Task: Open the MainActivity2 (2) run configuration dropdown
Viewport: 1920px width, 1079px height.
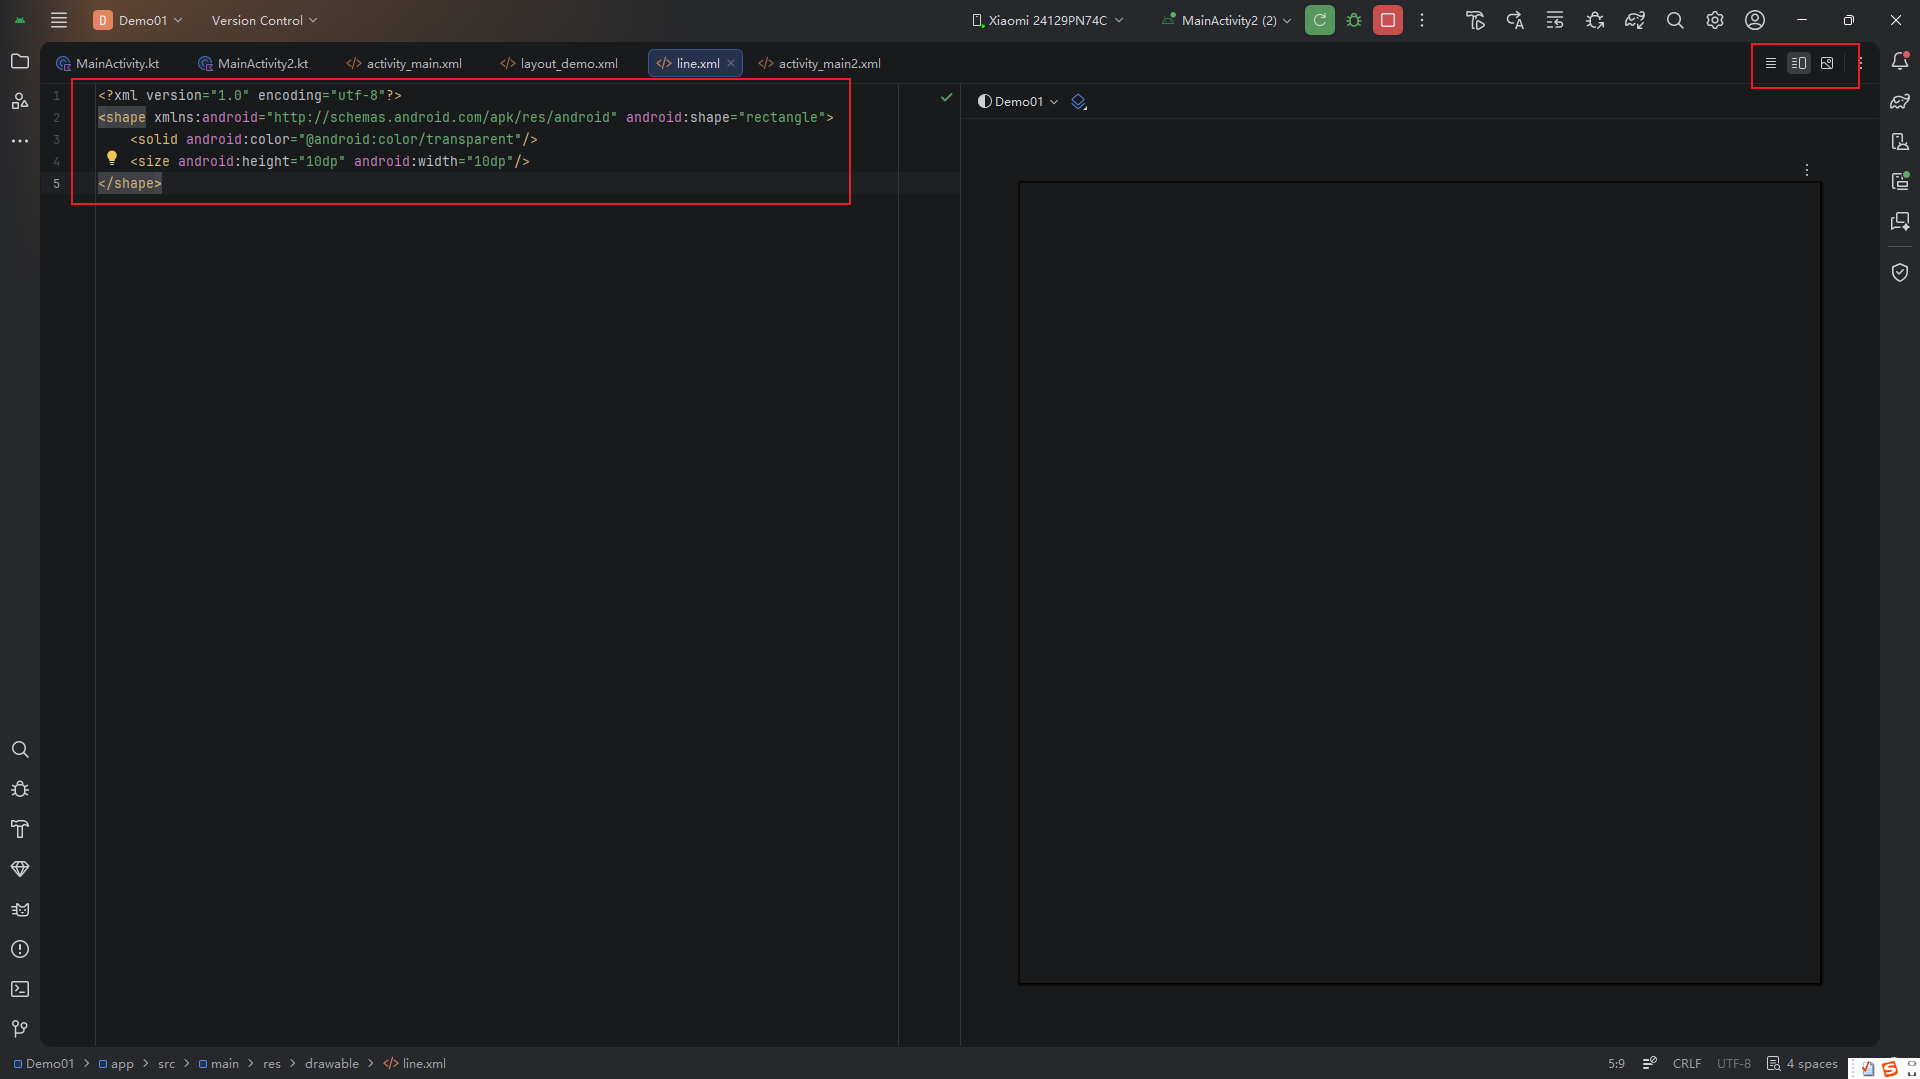Action: click(1227, 20)
